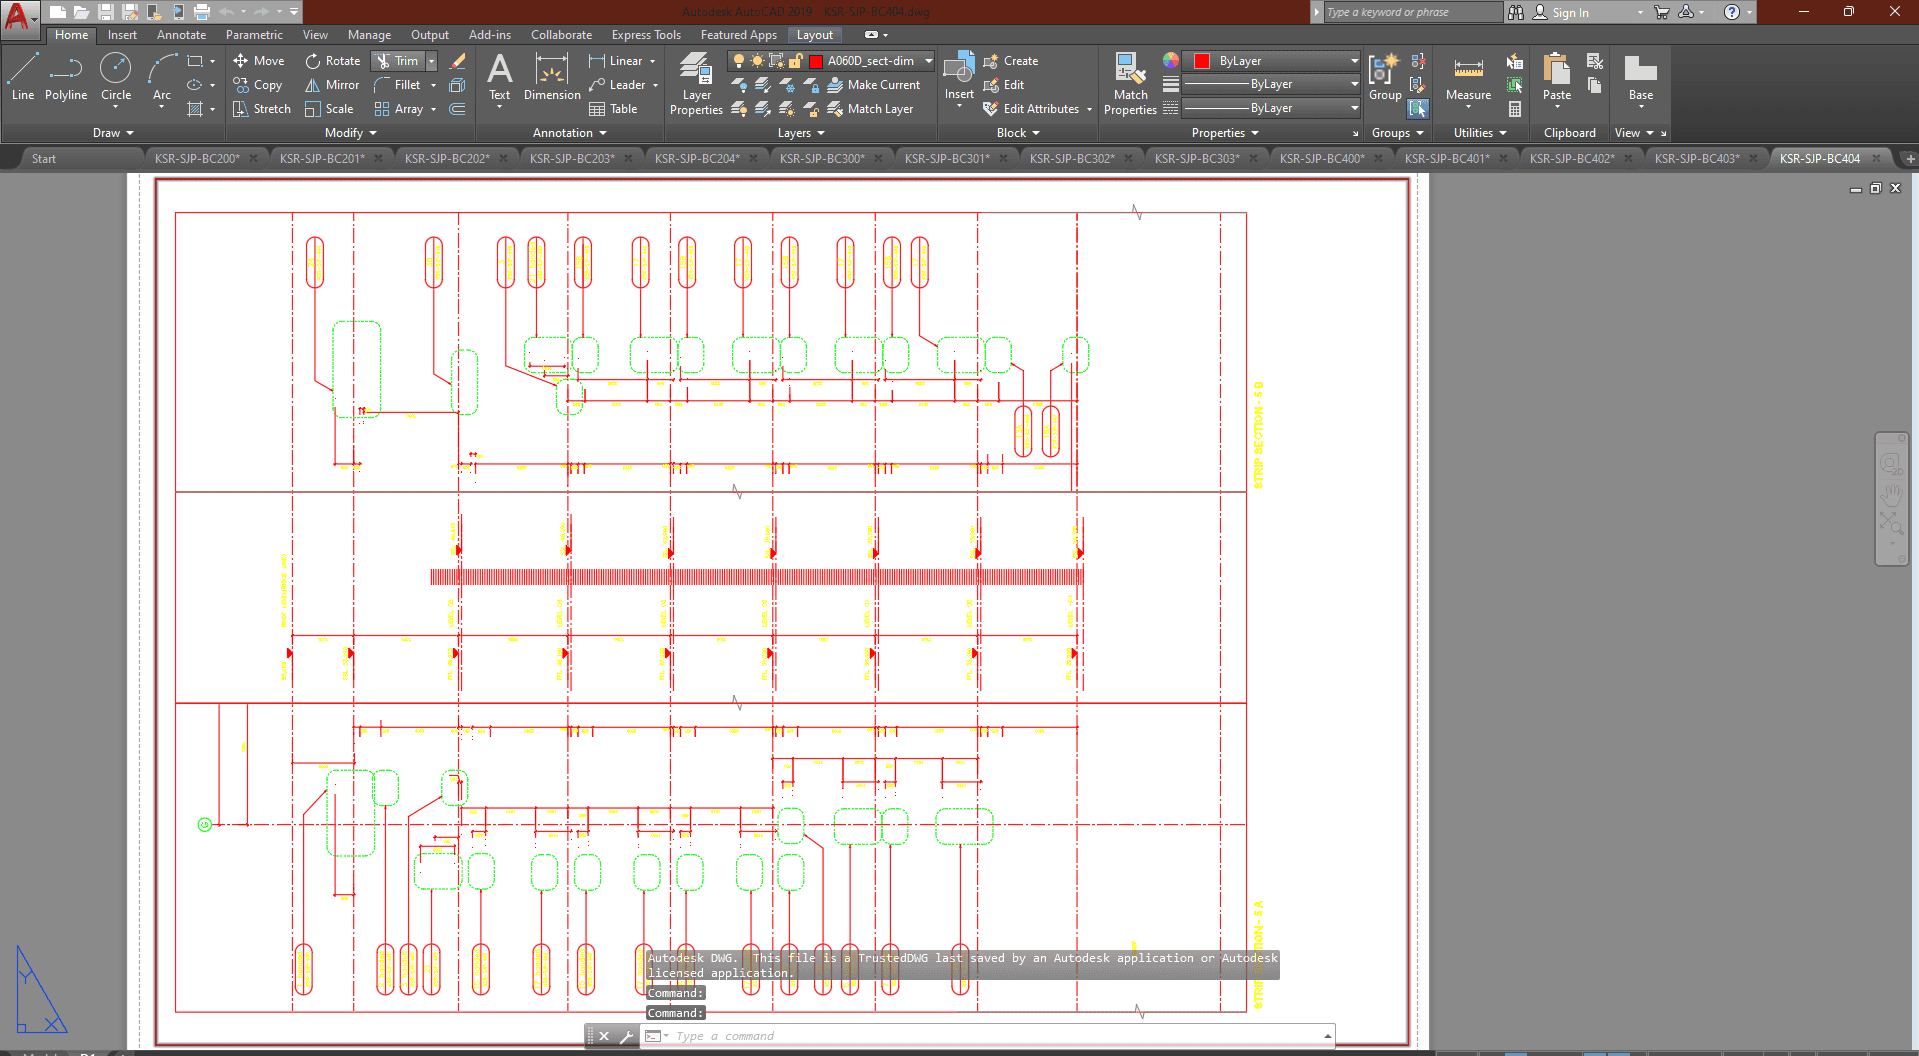Toggle layer on/off lightbulb in layer box

(739, 61)
